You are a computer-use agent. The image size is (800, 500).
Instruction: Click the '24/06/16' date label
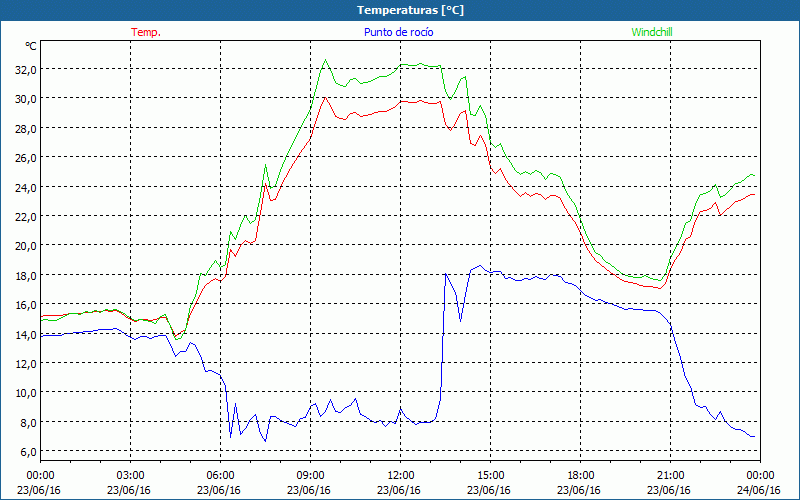click(x=759, y=490)
